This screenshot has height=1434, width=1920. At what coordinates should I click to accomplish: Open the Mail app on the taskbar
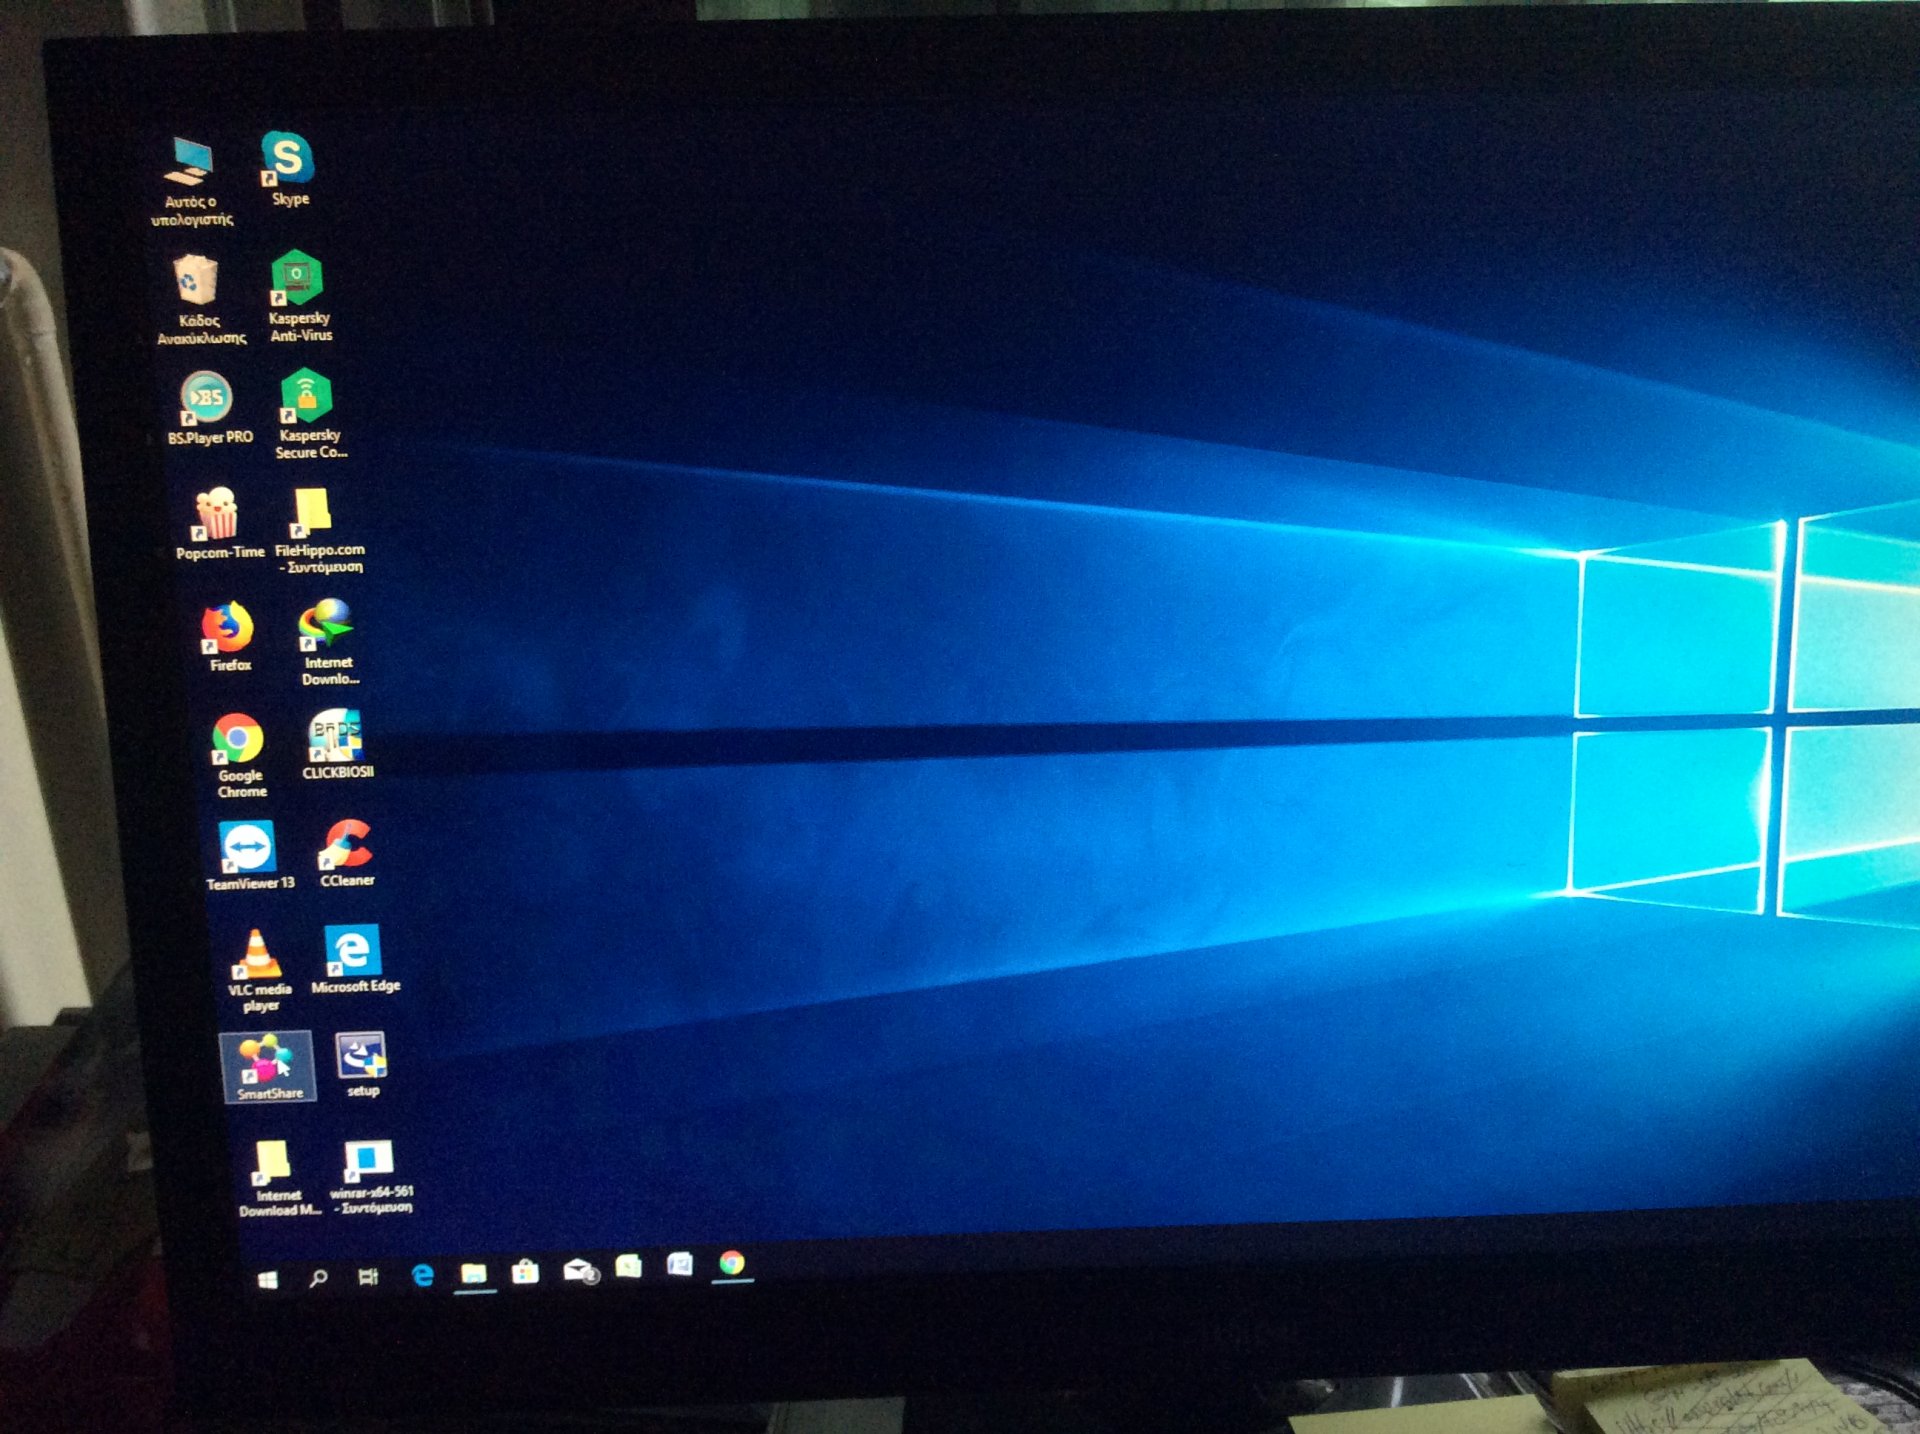click(580, 1270)
